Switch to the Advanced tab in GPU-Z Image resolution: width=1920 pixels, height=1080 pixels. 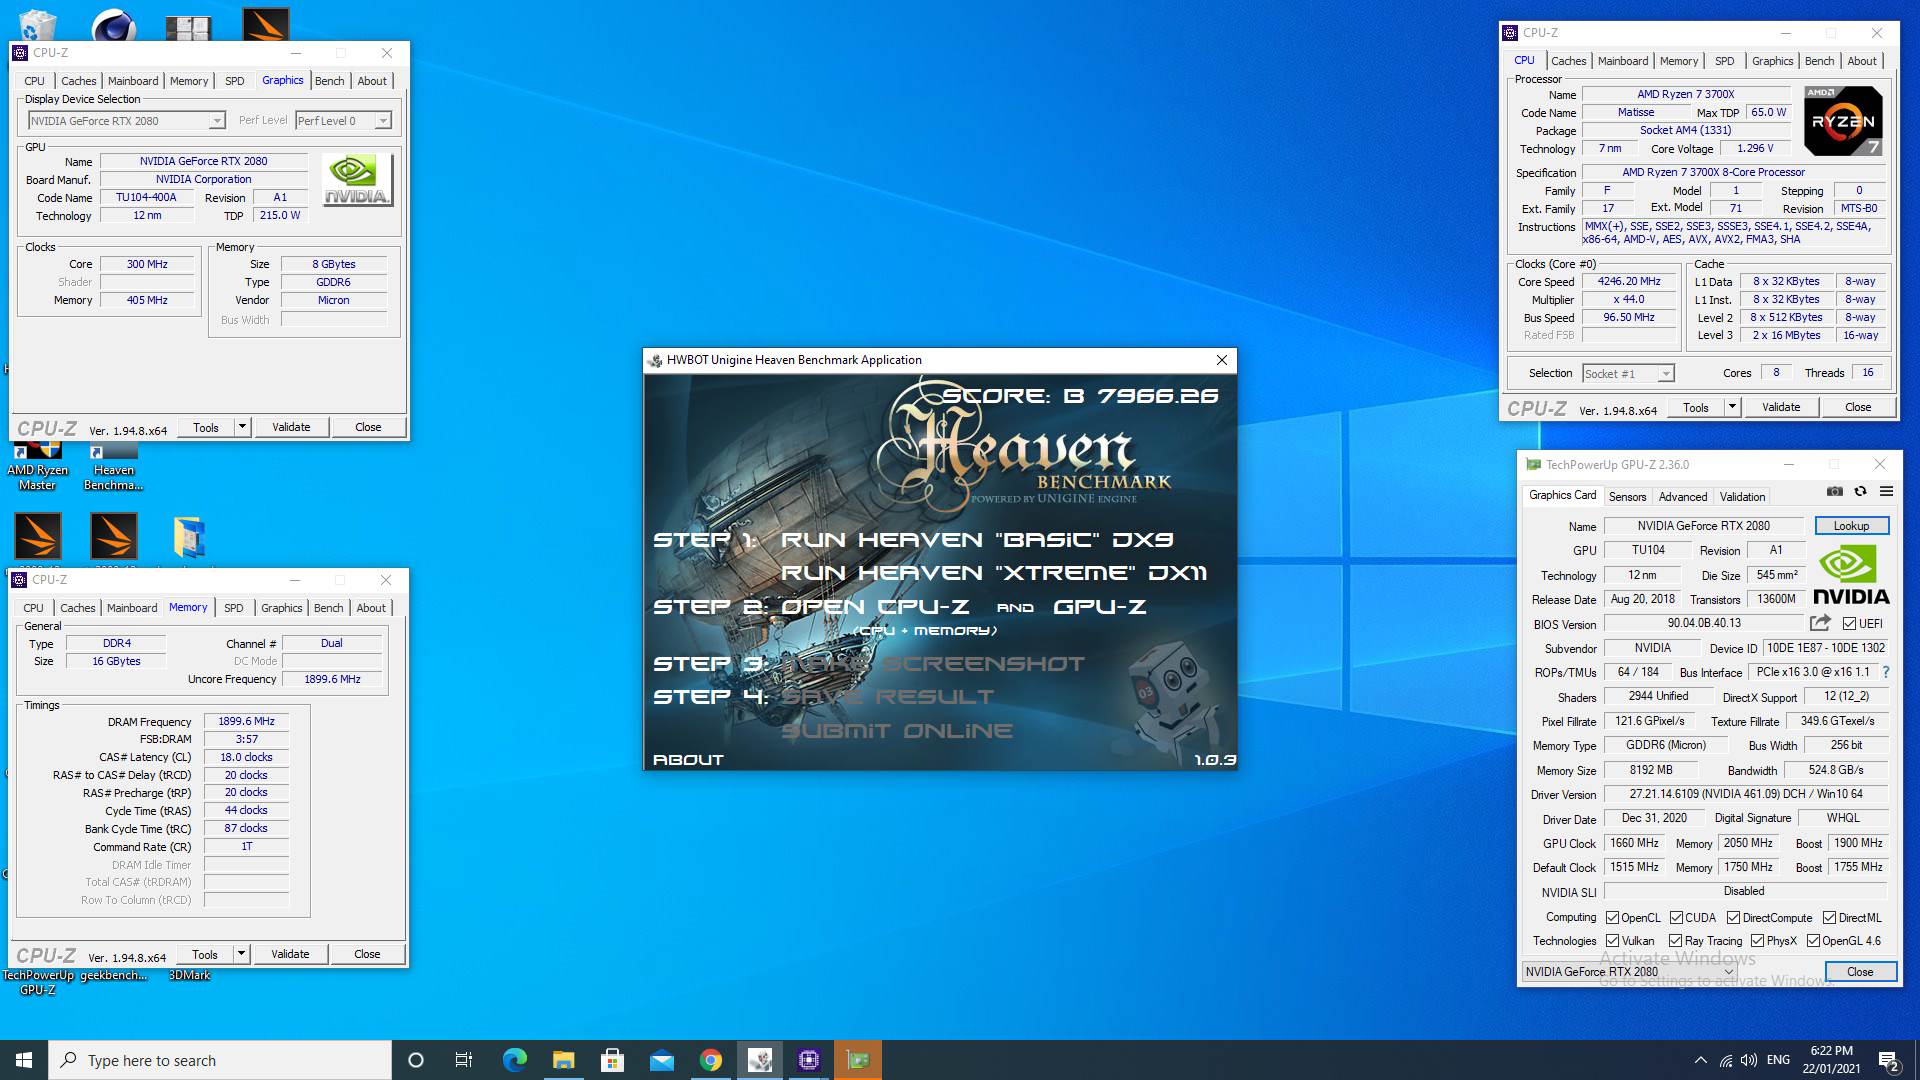tap(1683, 497)
